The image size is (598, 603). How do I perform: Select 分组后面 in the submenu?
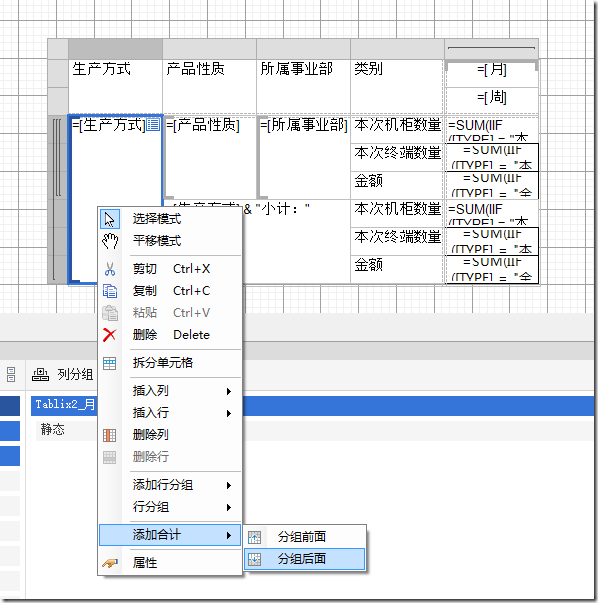coord(305,559)
